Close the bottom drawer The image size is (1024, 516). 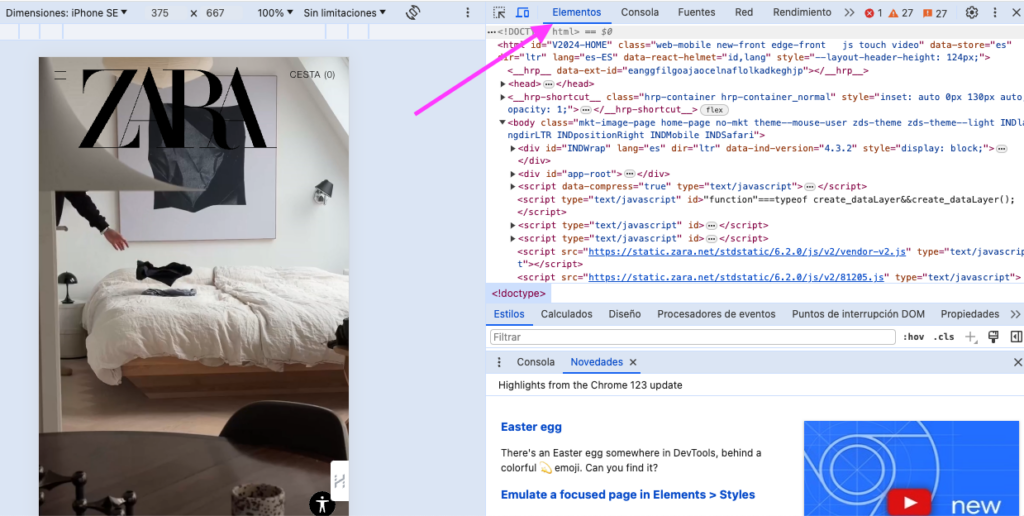click(x=1017, y=362)
